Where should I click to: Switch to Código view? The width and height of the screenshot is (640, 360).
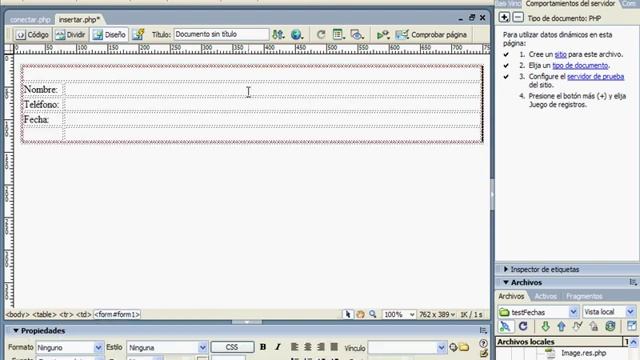click(x=32, y=35)
